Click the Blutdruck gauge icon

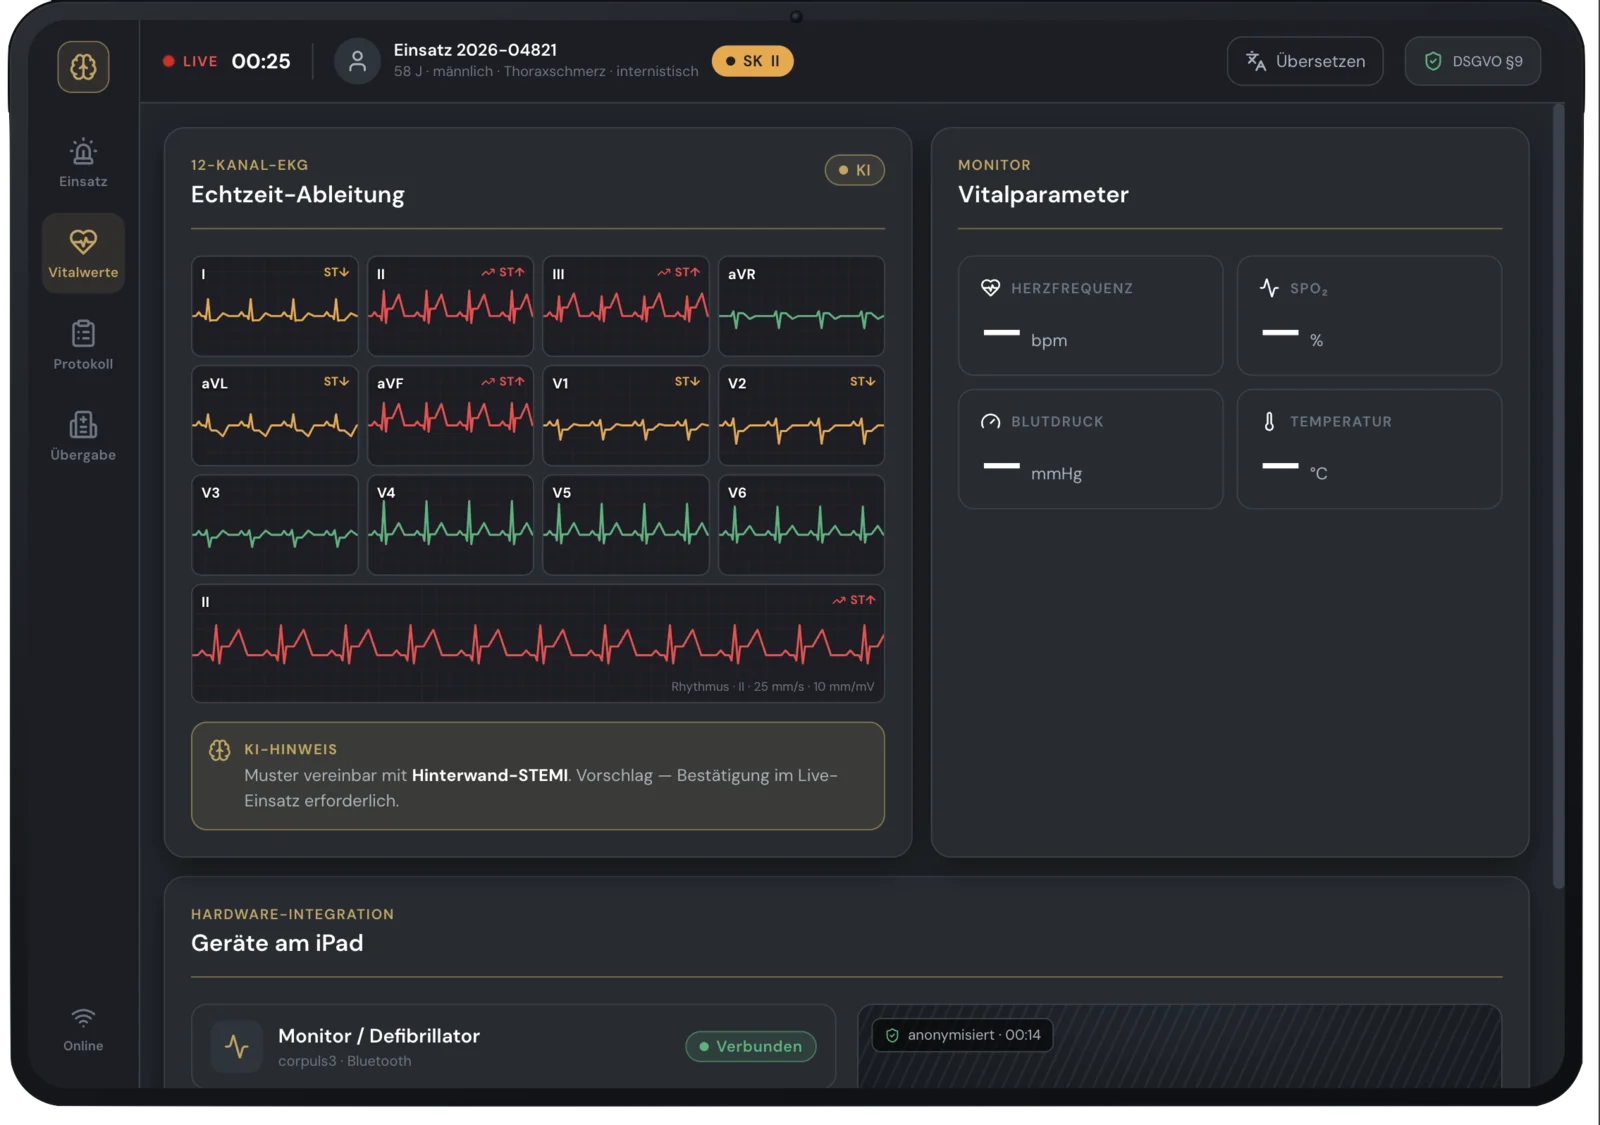point(990,422)
